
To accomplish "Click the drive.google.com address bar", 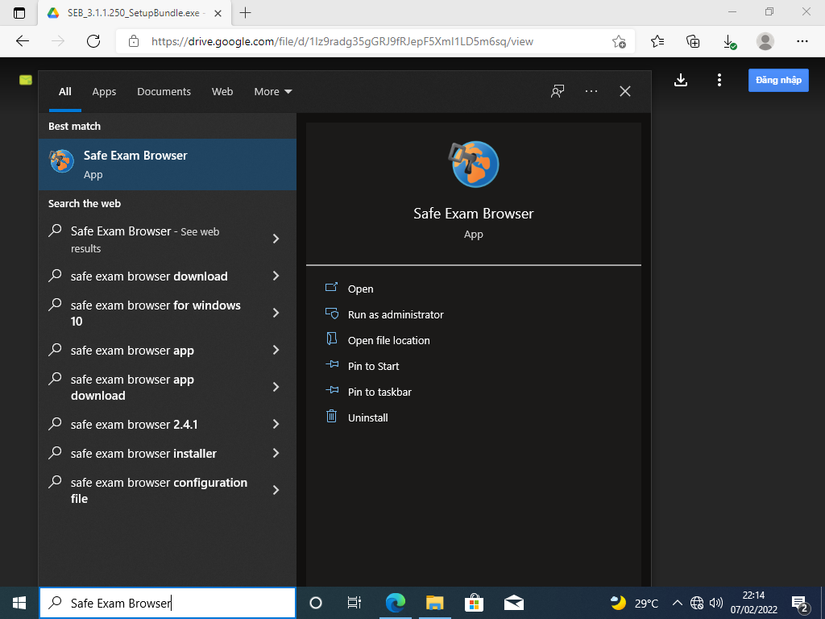I will 375,42.
